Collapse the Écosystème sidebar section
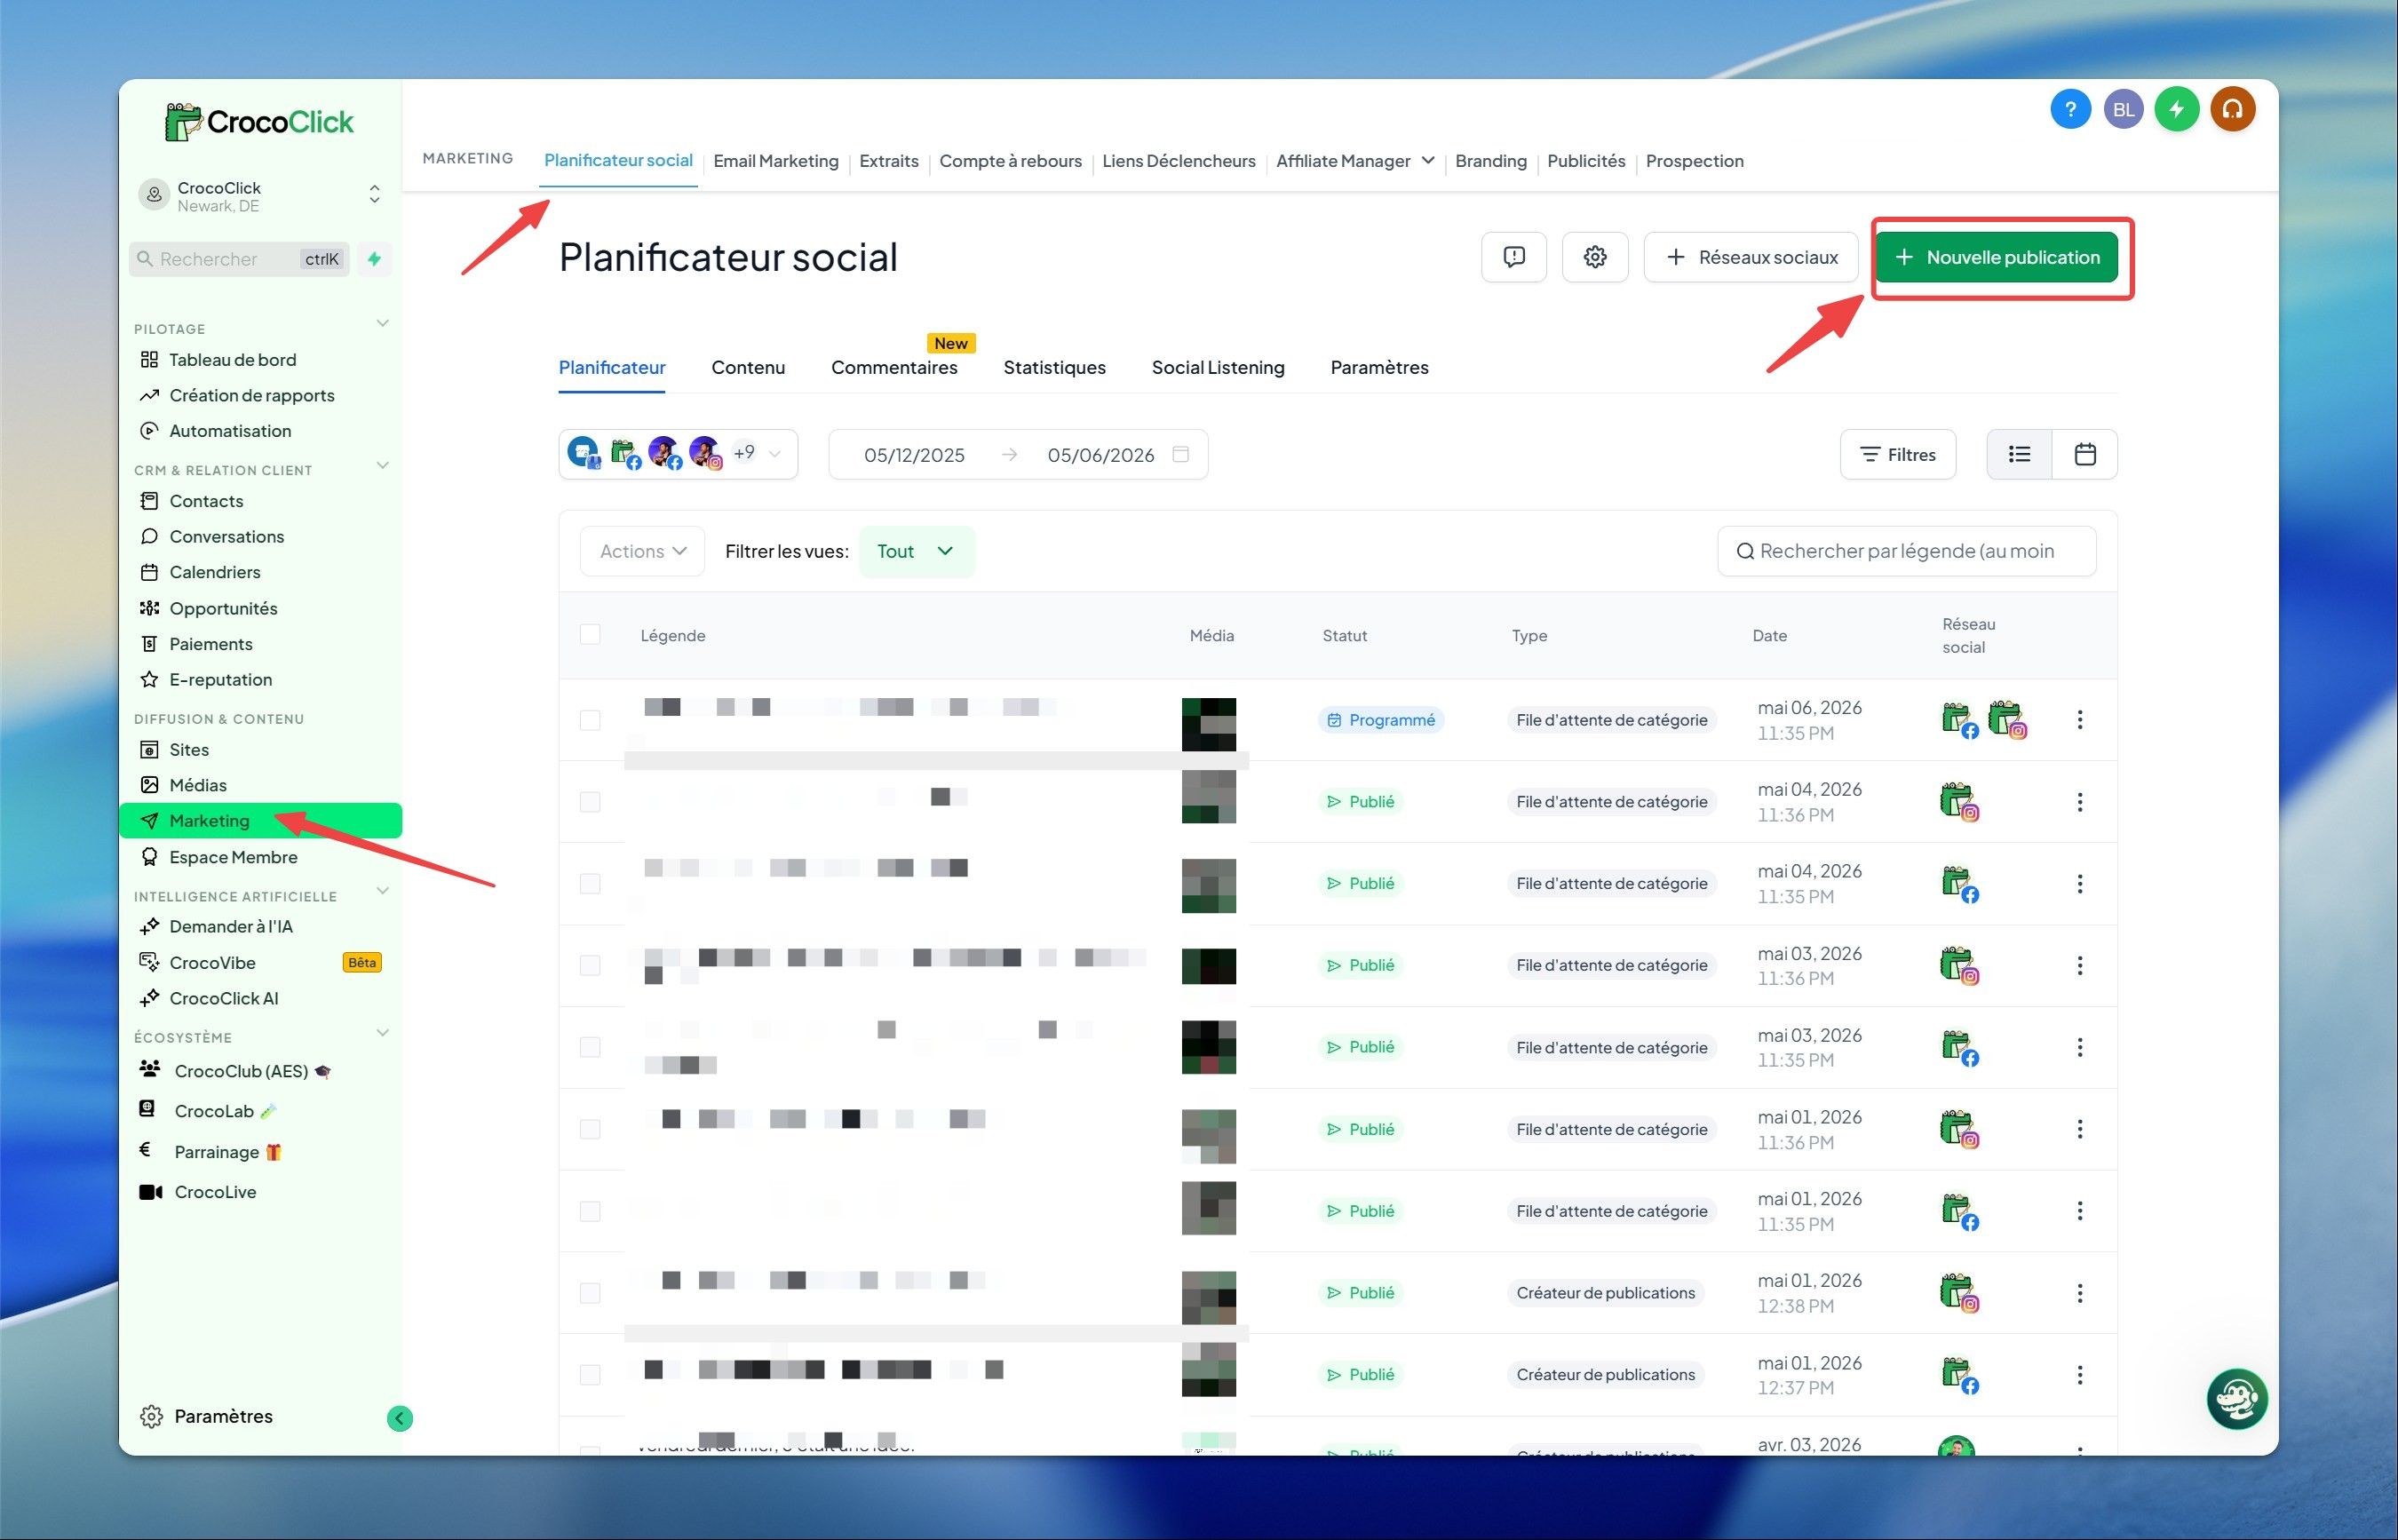 pos(382,1033)
